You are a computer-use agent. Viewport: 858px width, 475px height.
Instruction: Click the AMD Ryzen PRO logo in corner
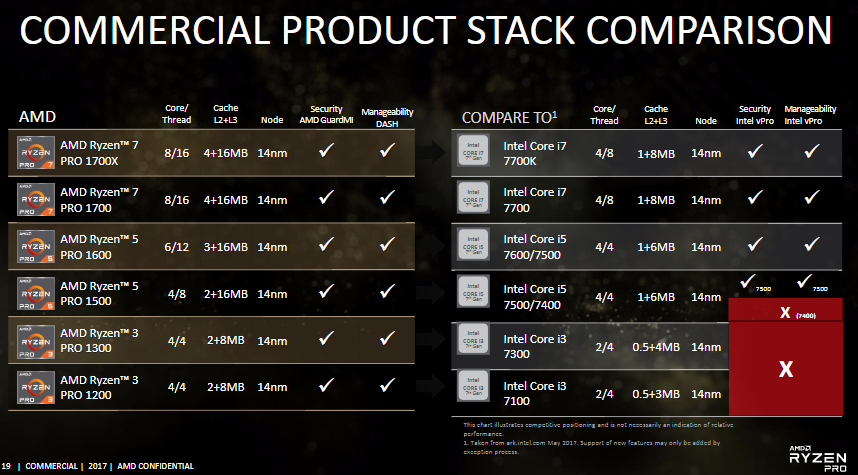click(x=818, y=459)
